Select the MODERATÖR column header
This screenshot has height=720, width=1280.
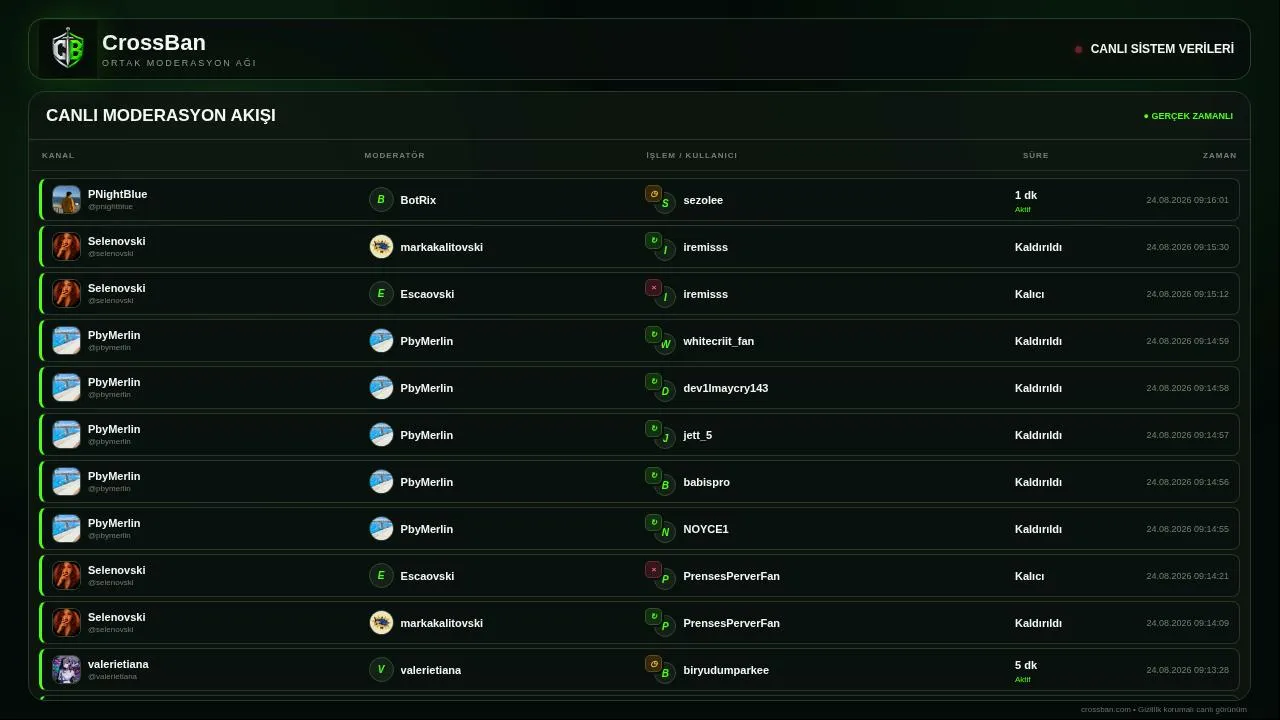tap(395, 156)
